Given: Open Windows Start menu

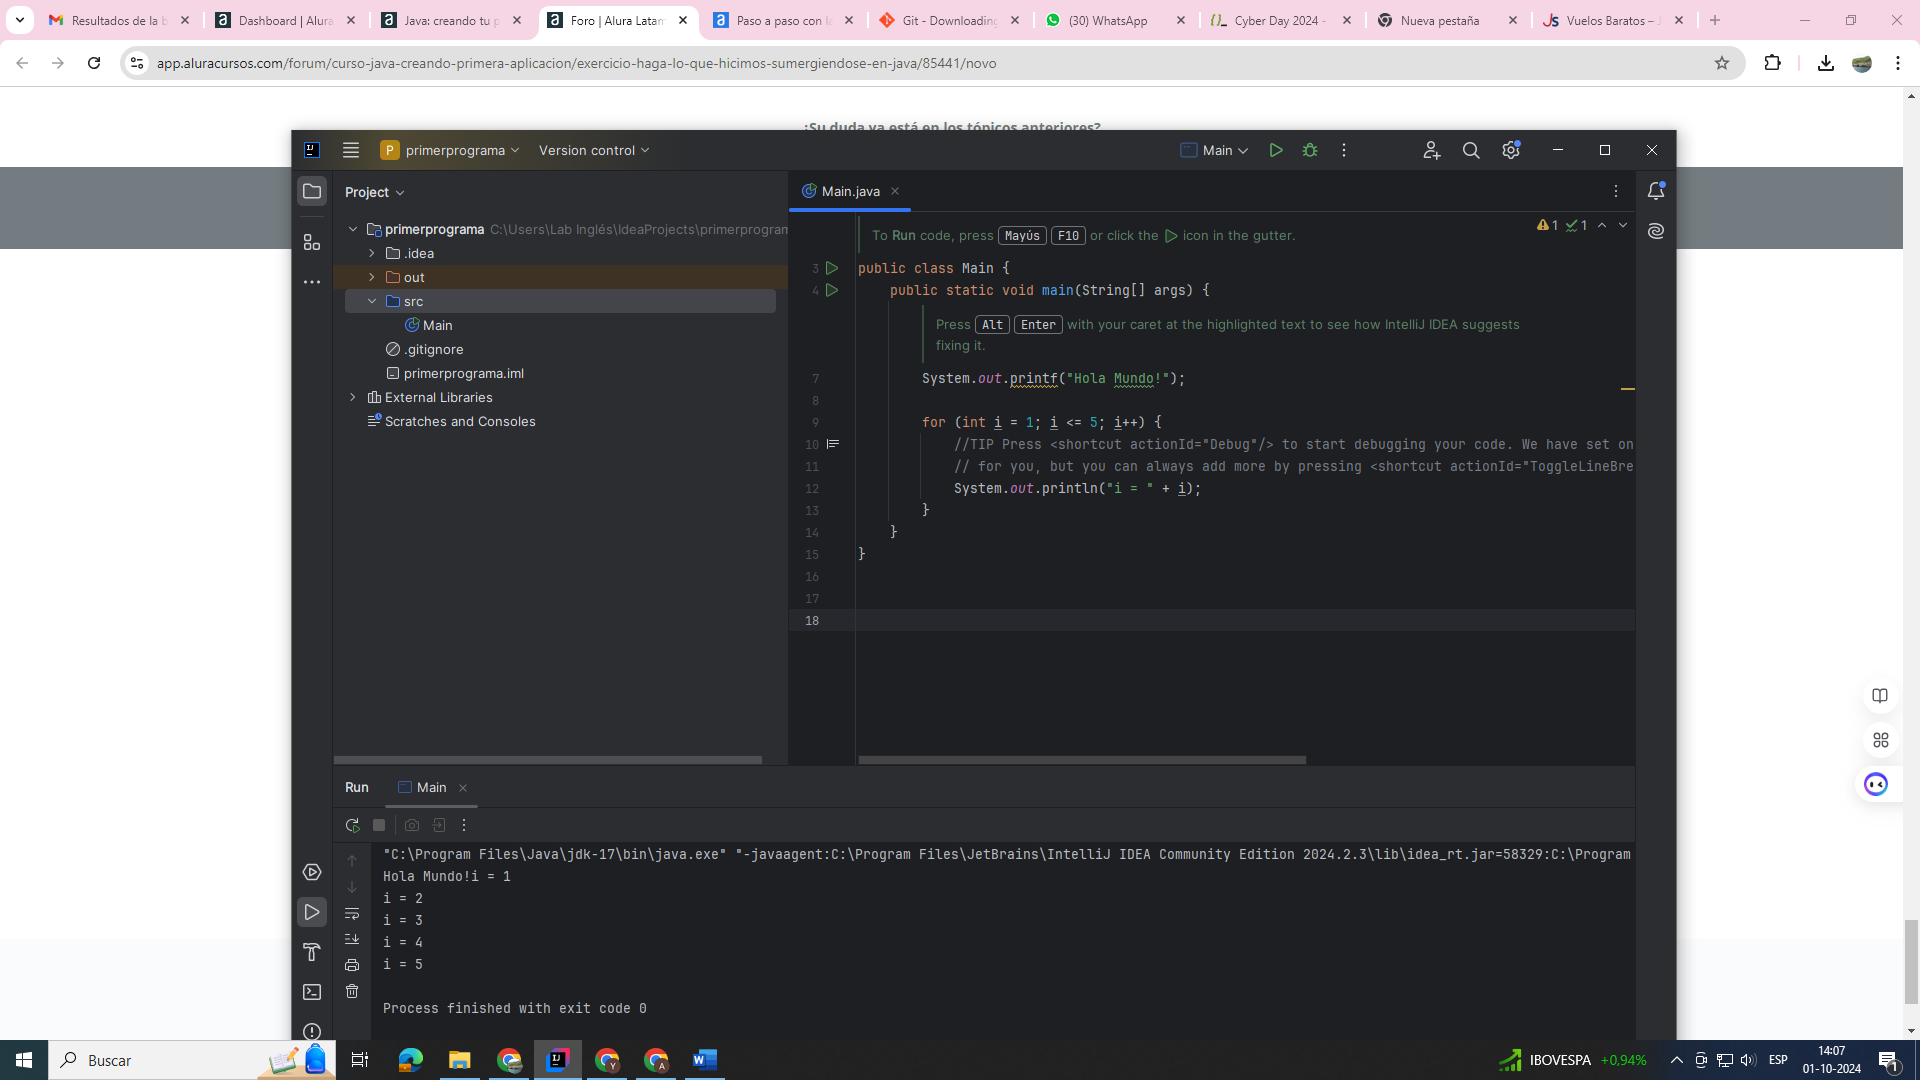Looking at the screenshot, I should pos(24,1060).
